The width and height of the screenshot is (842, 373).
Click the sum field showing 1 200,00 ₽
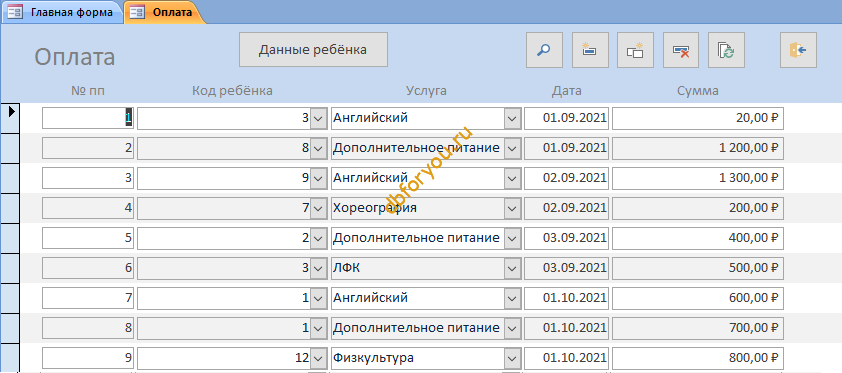click(698, 148)
